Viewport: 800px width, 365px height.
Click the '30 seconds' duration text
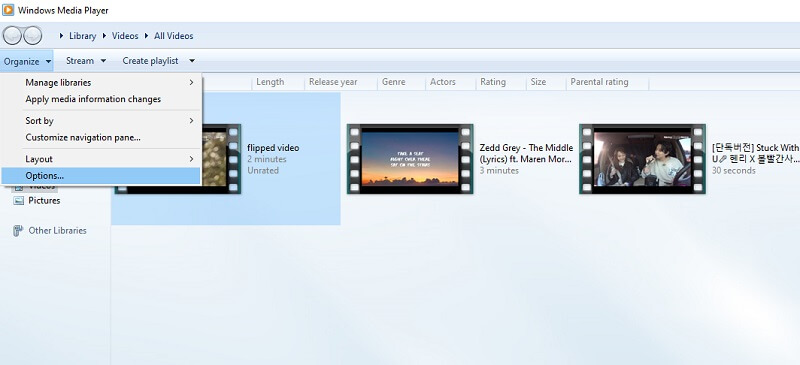pos(734,171)
